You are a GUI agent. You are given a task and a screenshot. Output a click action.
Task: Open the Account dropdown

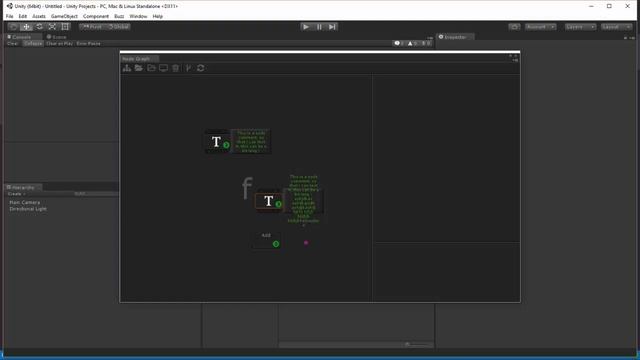coord(540,27)
